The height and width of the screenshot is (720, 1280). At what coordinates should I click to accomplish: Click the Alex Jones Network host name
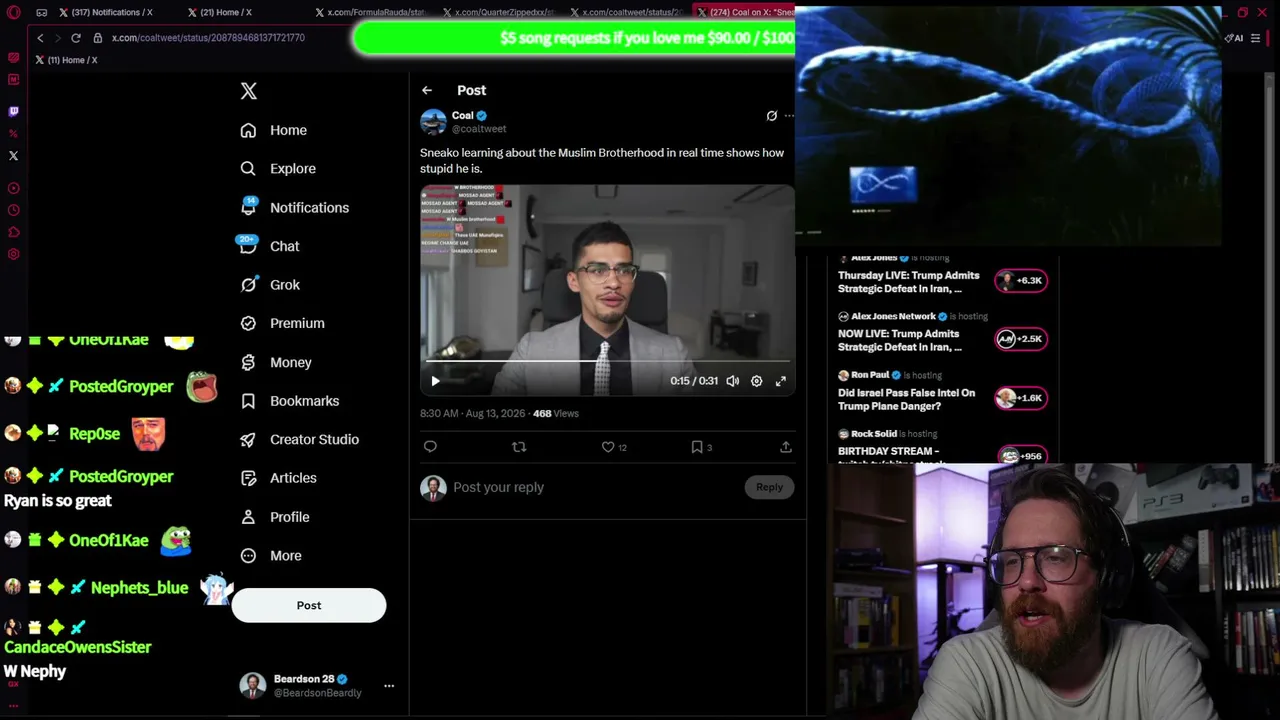coord(893,316)
